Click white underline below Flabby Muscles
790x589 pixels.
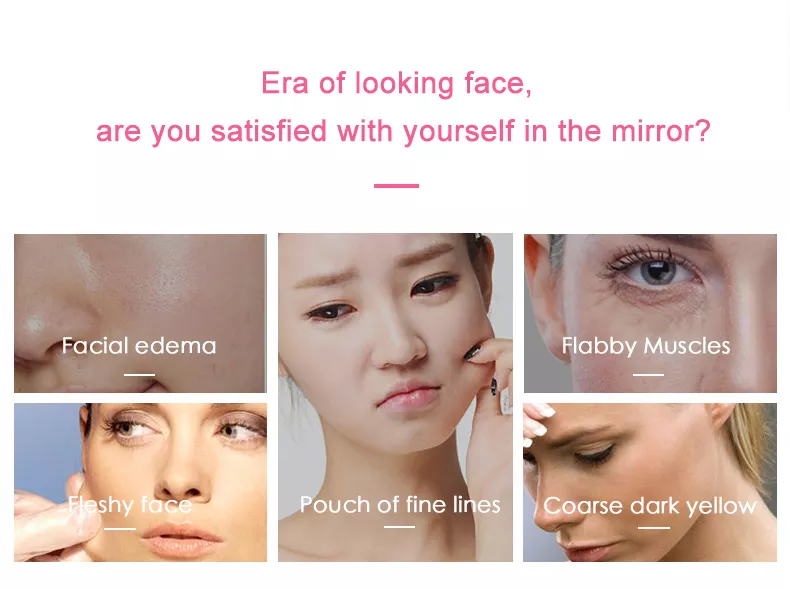(648, 374)
